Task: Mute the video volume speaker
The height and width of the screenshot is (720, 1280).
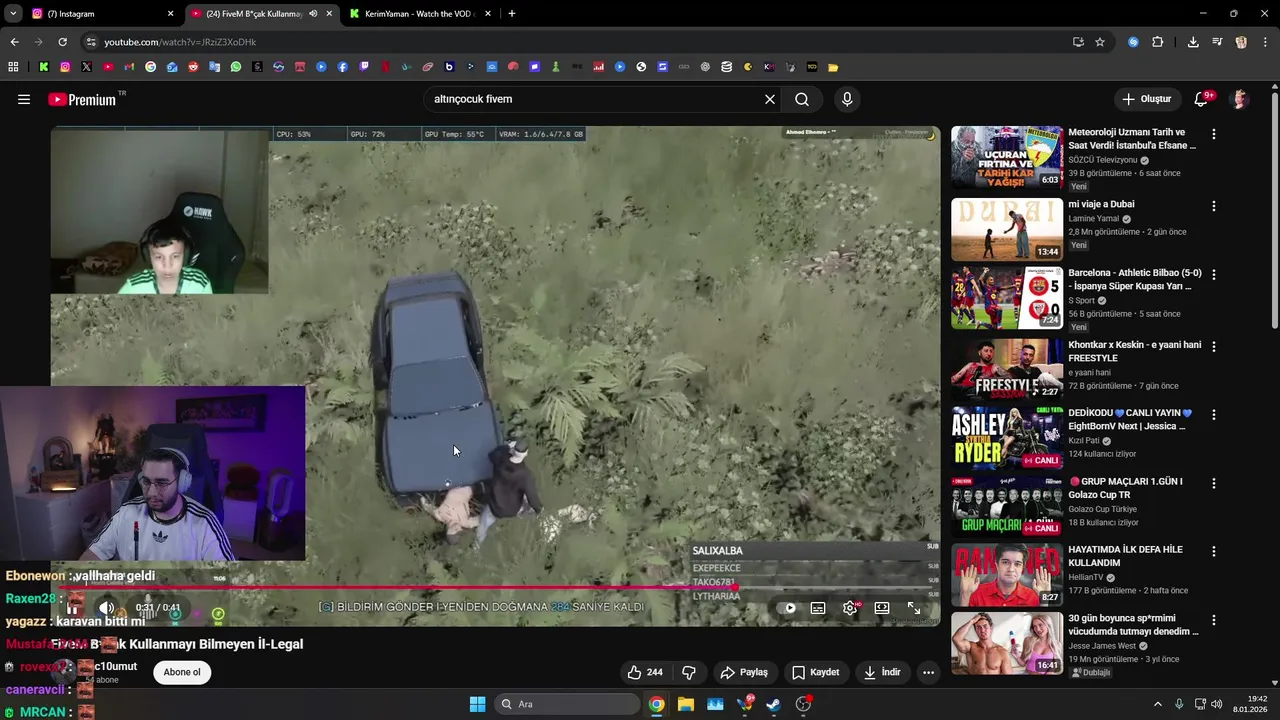Action: [106, 608]
